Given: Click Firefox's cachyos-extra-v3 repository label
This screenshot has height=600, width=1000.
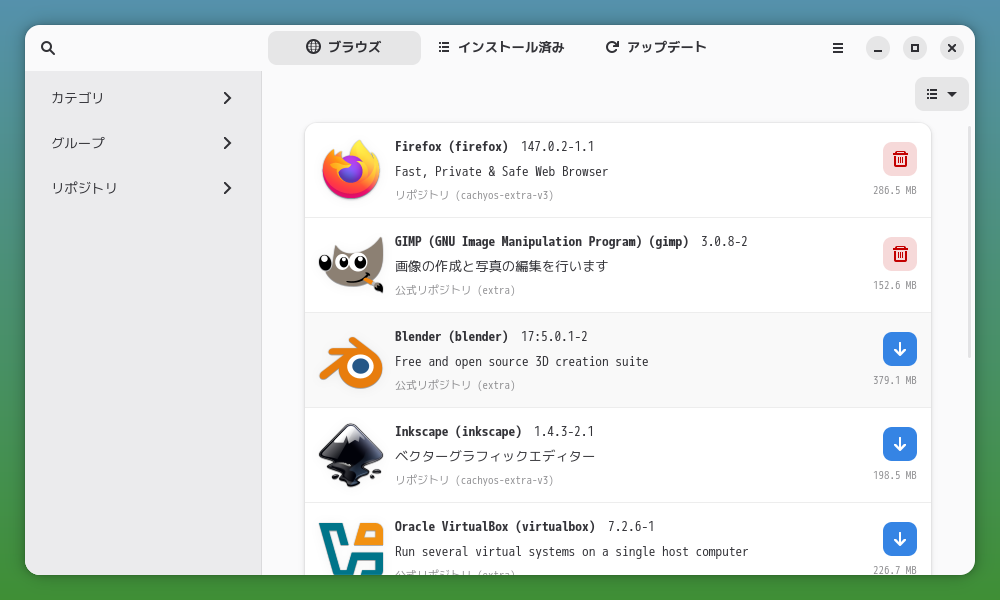Looking at the screenshot, I should (x=474, y=195).
